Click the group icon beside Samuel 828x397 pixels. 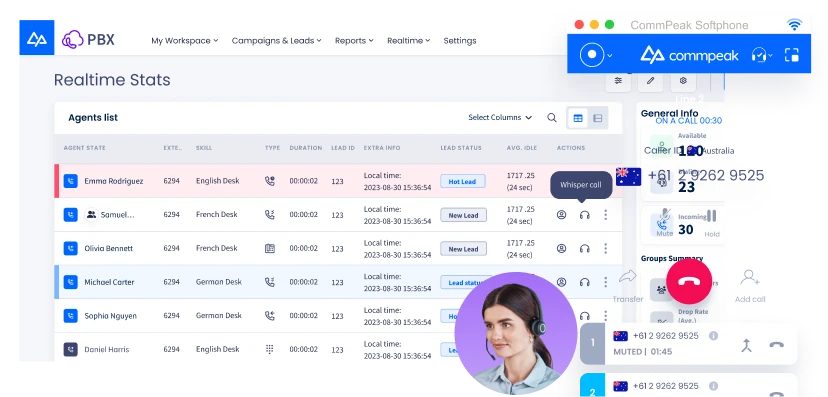point(91,215)
